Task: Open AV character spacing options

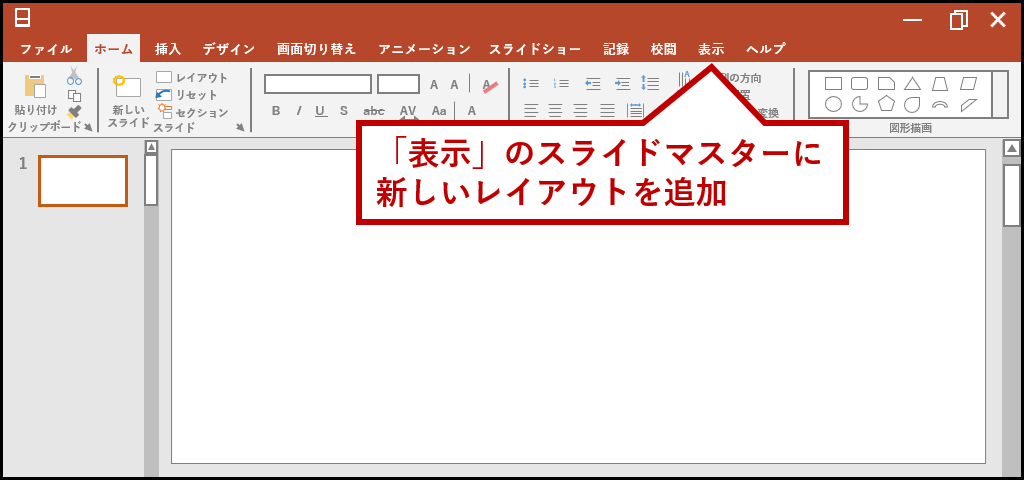Action: pos(408,112)
